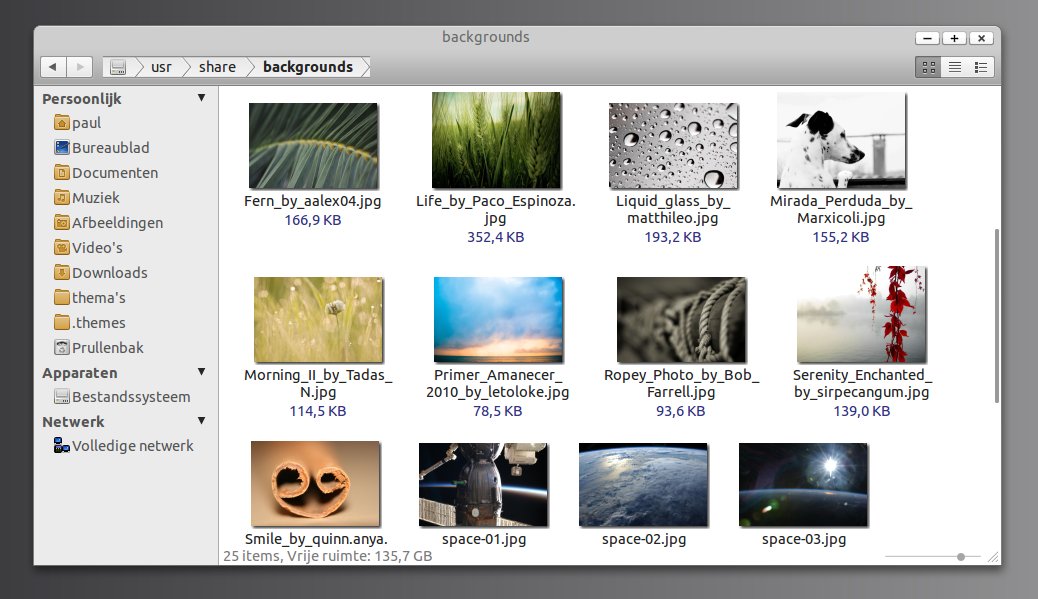The image size is (1038, 599).
Task: Select Morning_II_by_Tadas_N.jpg thumbnail
Action: [318, 320]
